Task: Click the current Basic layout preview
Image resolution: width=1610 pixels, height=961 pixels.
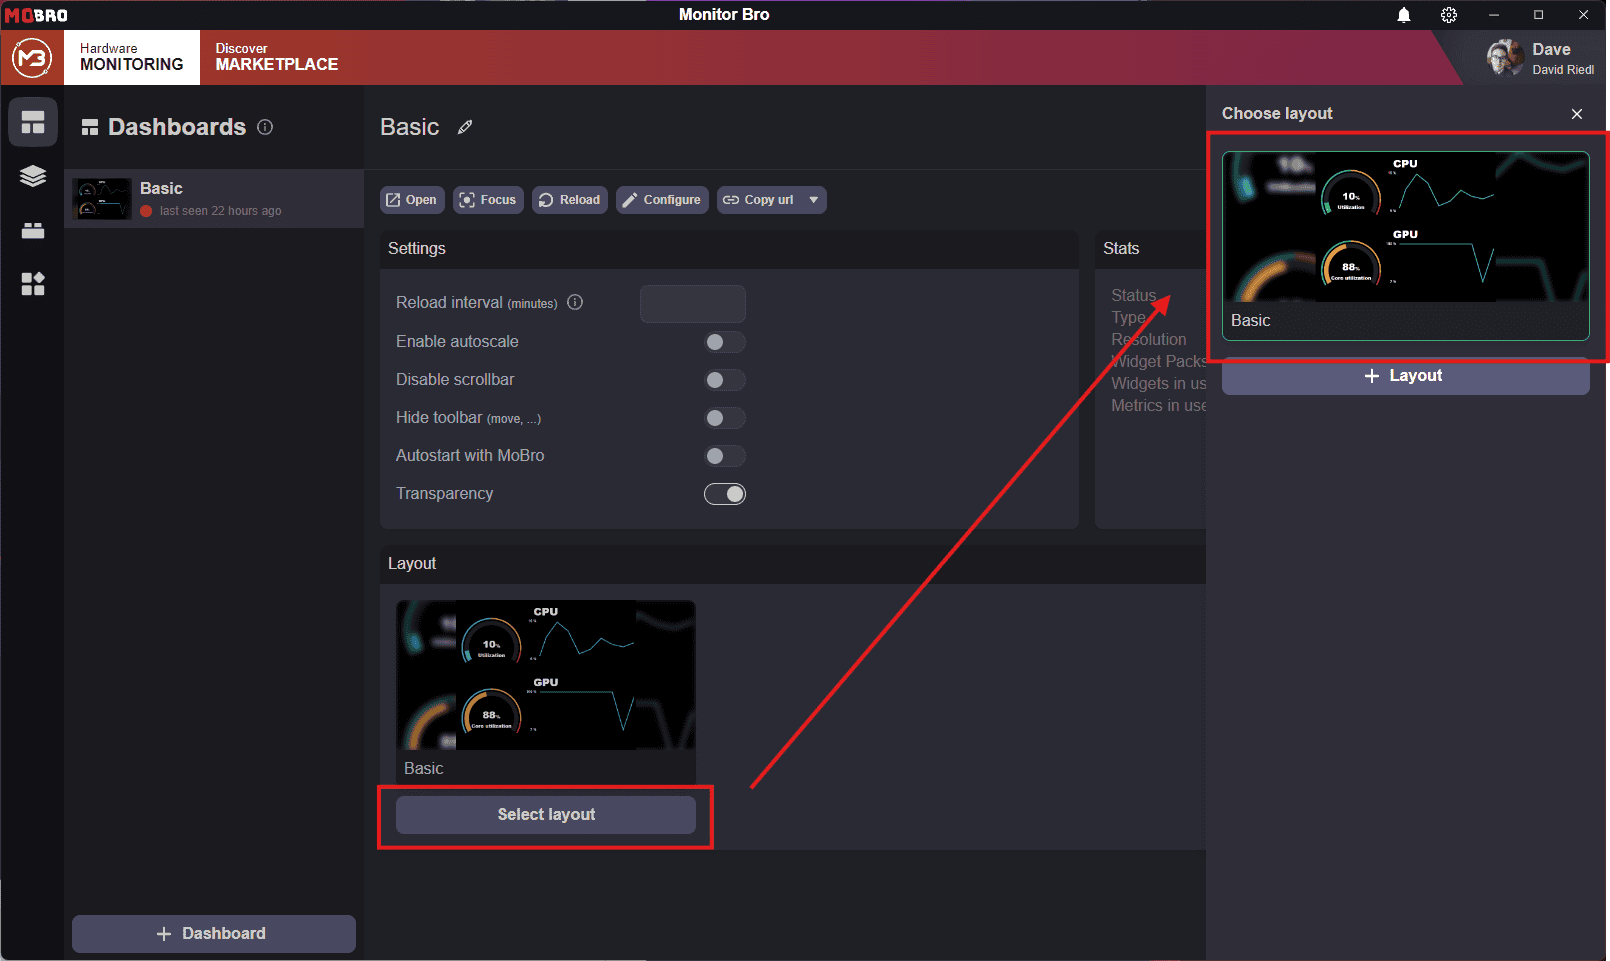Action: [x=546, y=691]
